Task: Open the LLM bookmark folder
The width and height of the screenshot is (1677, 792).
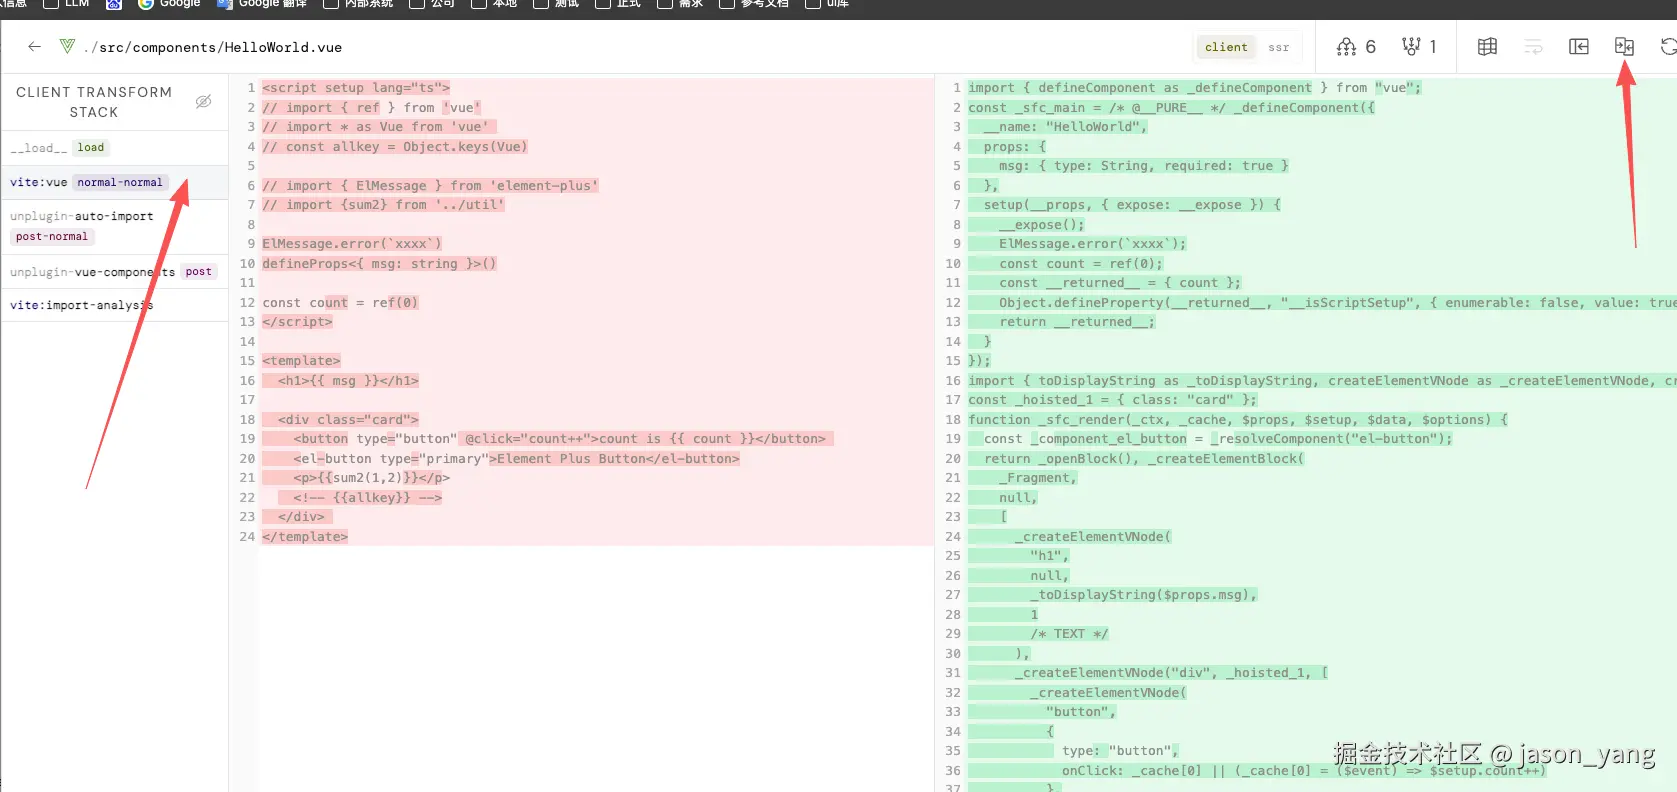Action: (x=68, y=4)
